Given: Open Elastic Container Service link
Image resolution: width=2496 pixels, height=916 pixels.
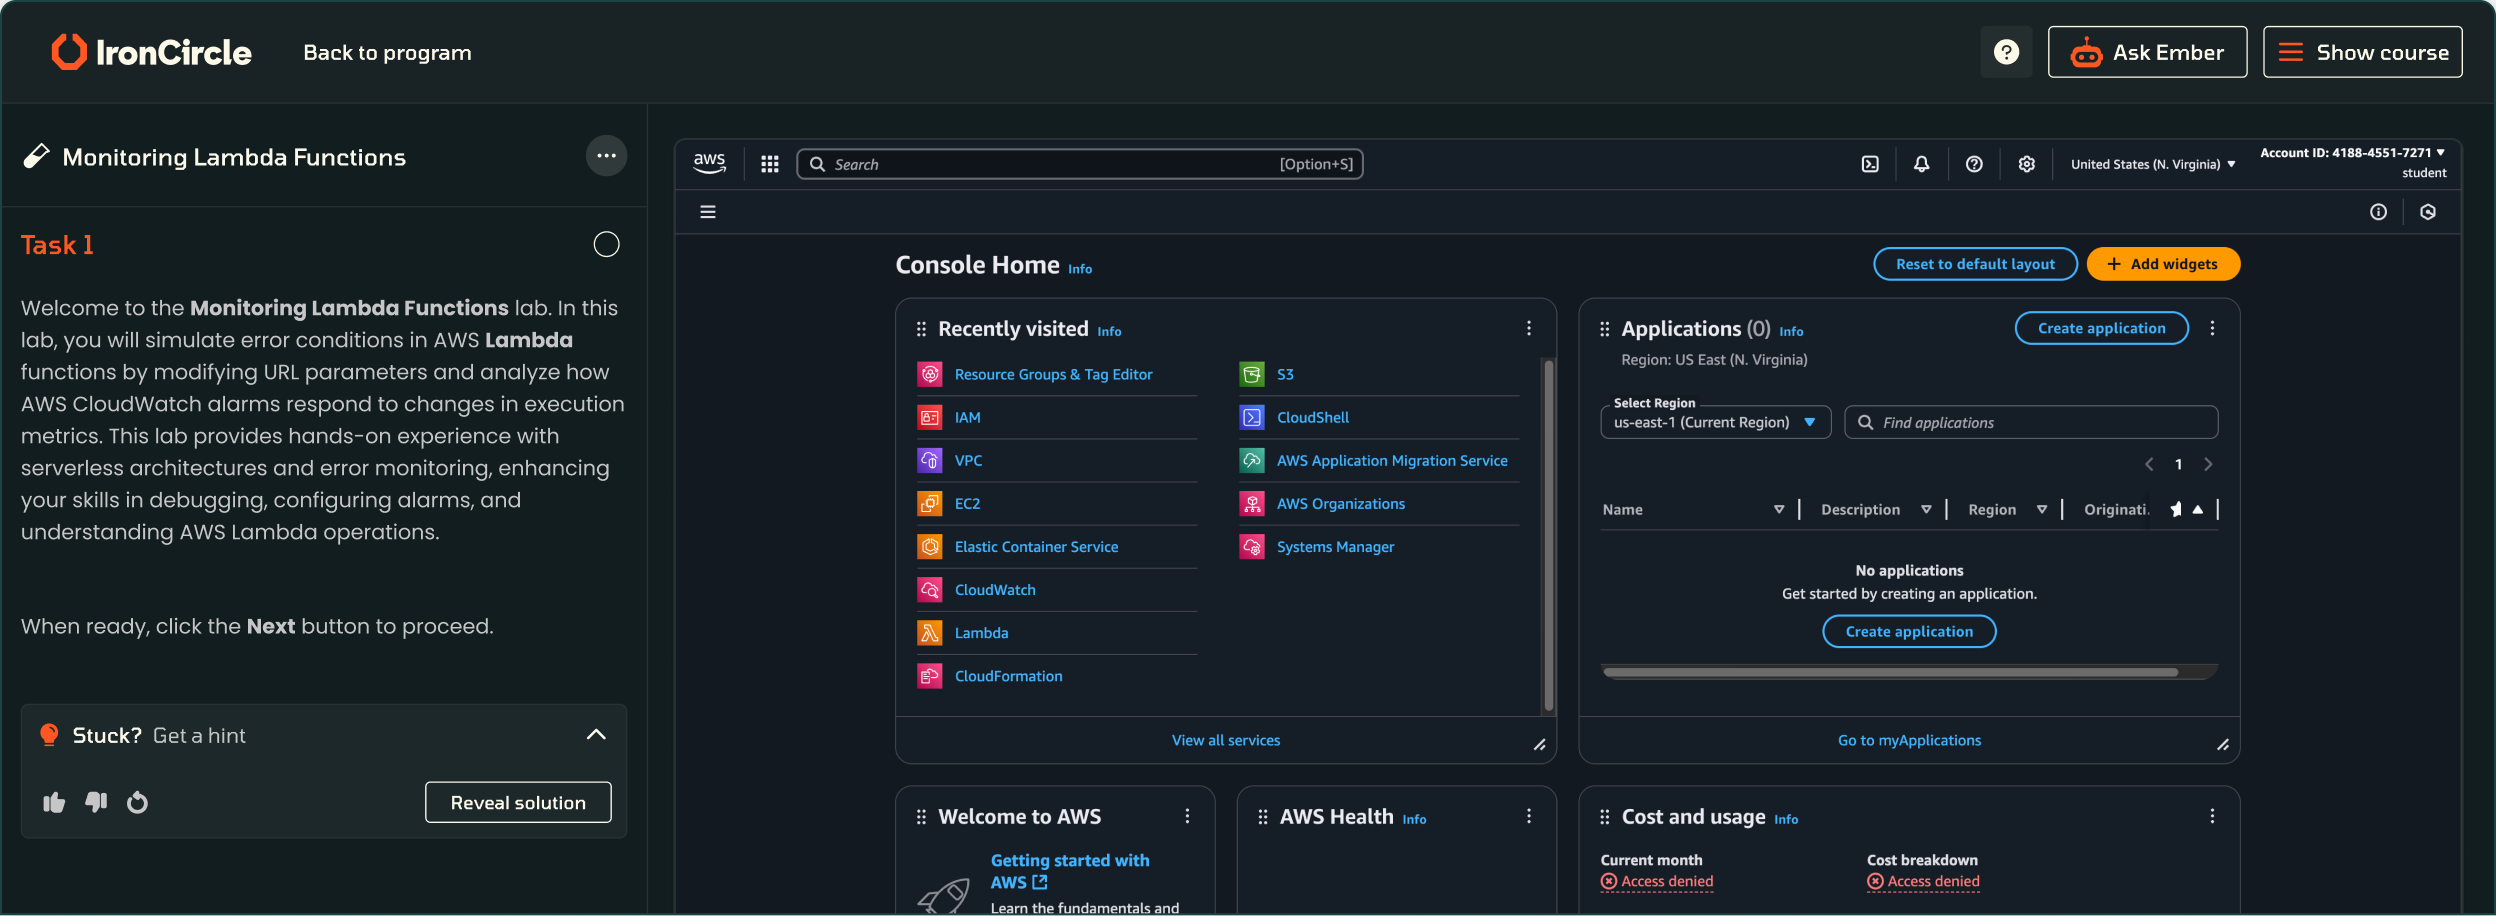Looking at the screenshot, I should coord(1036,547).
